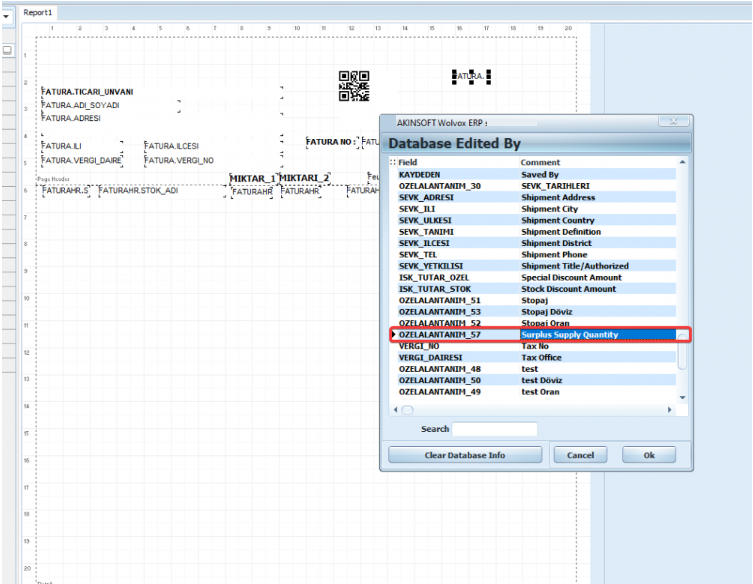Select the QR code element on report
753x584 pixels.
pyautogui.click(x=354, y=86)
